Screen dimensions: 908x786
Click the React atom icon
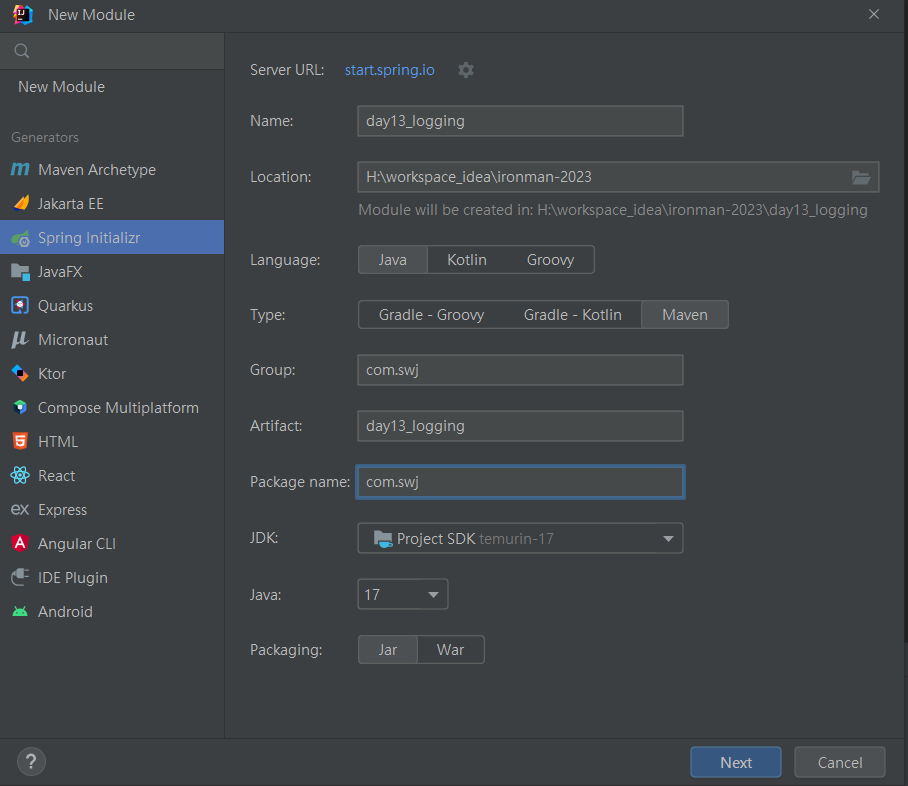20,476
